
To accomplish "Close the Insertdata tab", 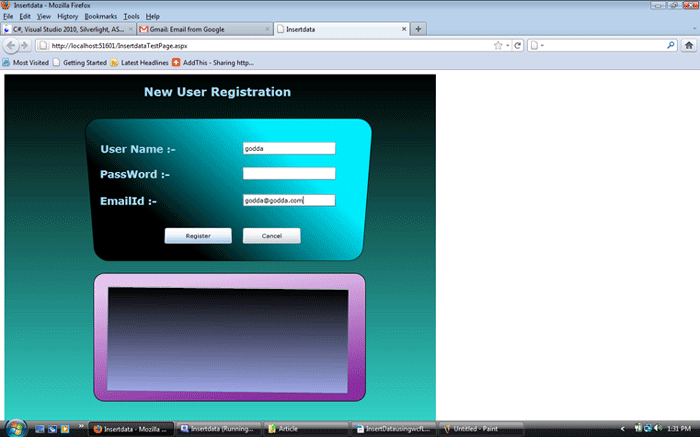I will pyautogui.click(x=404, y=29).
